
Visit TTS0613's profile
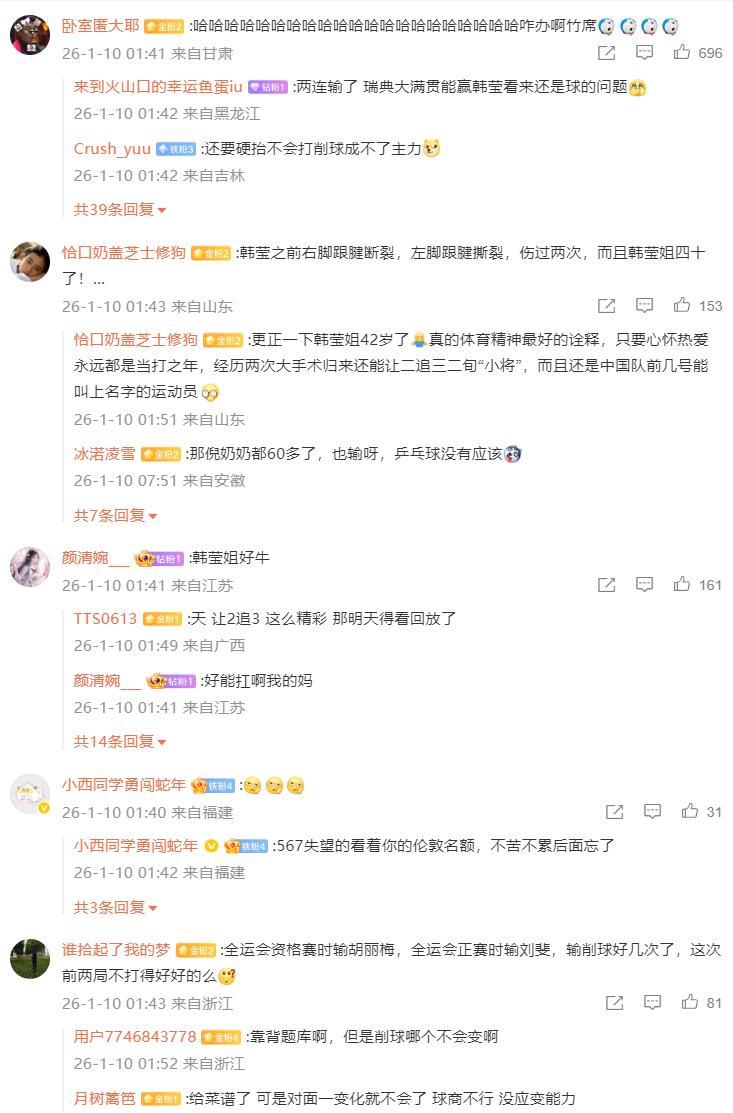tap(105, 618)
